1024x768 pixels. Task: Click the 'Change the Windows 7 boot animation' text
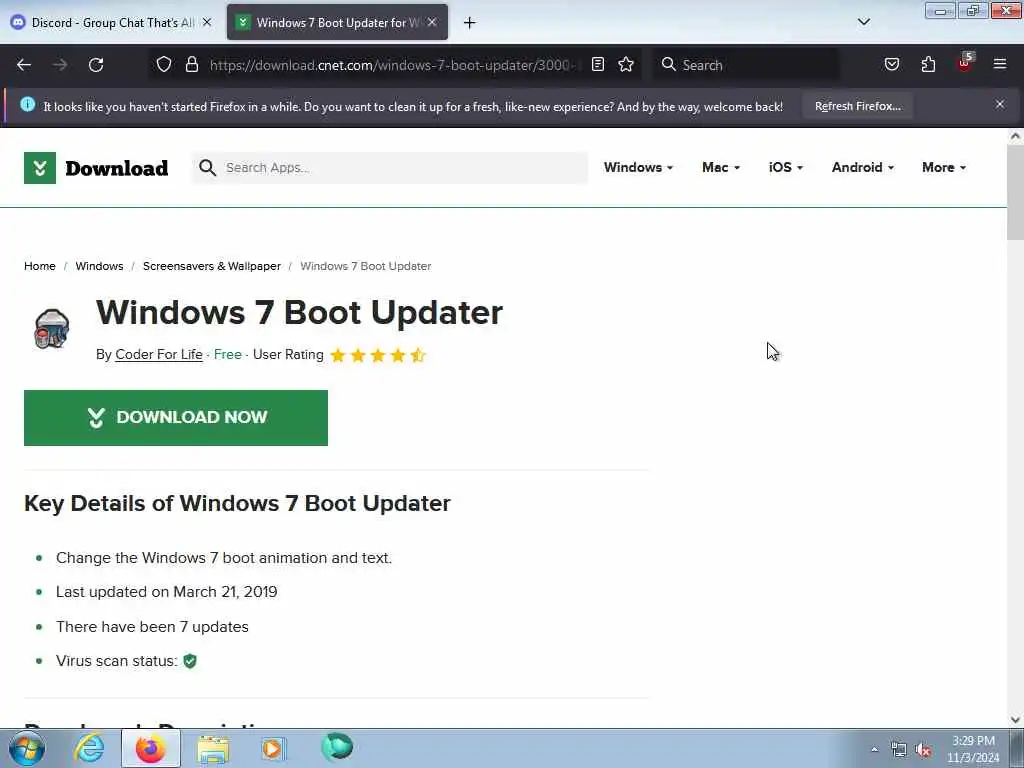point(223,558)
